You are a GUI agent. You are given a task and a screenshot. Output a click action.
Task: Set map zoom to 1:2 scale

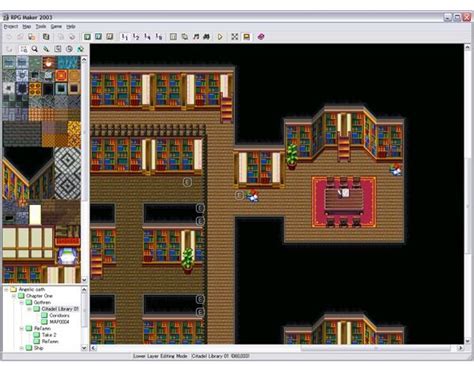point(136,37)
